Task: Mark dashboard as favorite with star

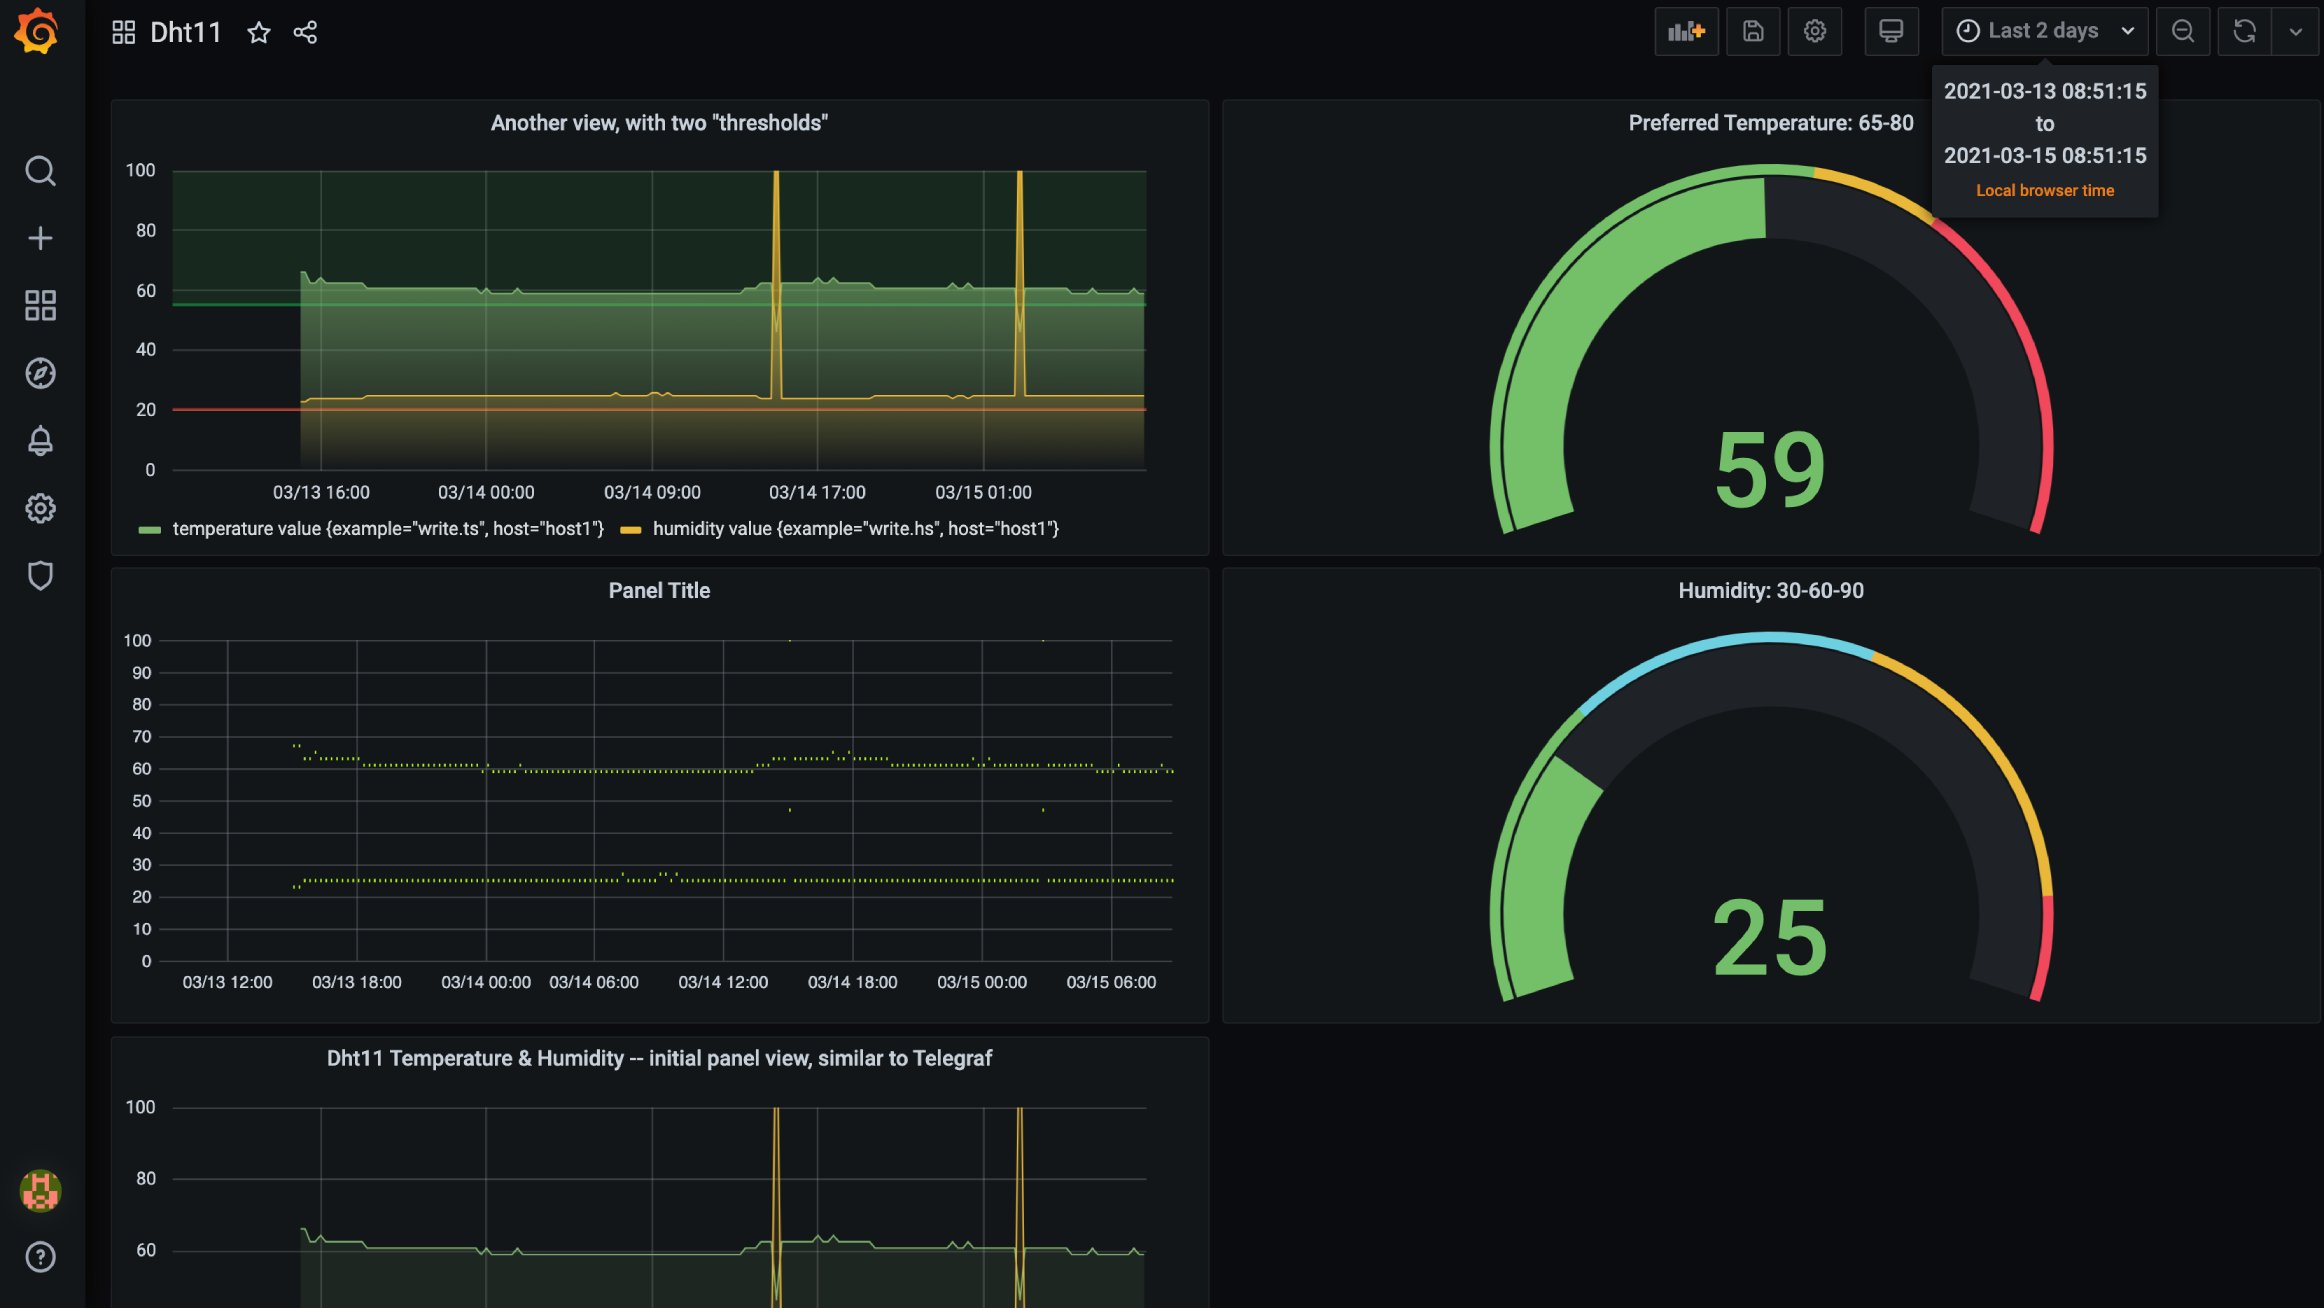Action: click(259, 33)
